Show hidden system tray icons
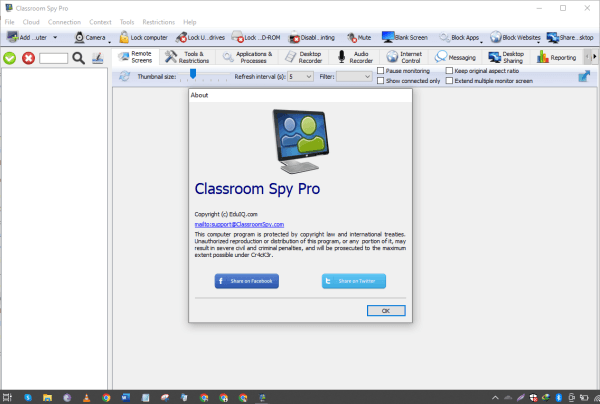Screen dimensions: 600x404 (x=495, y=397)
